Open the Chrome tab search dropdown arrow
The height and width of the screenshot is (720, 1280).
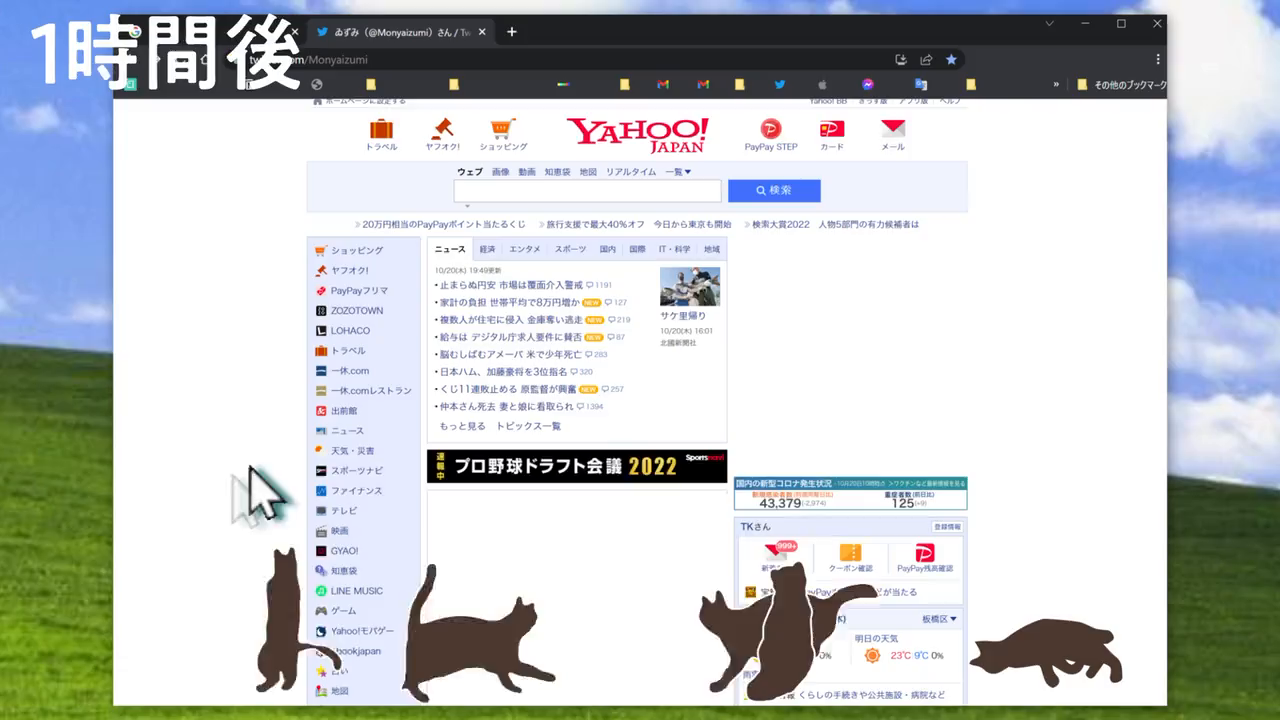(x=1050, y=23)
